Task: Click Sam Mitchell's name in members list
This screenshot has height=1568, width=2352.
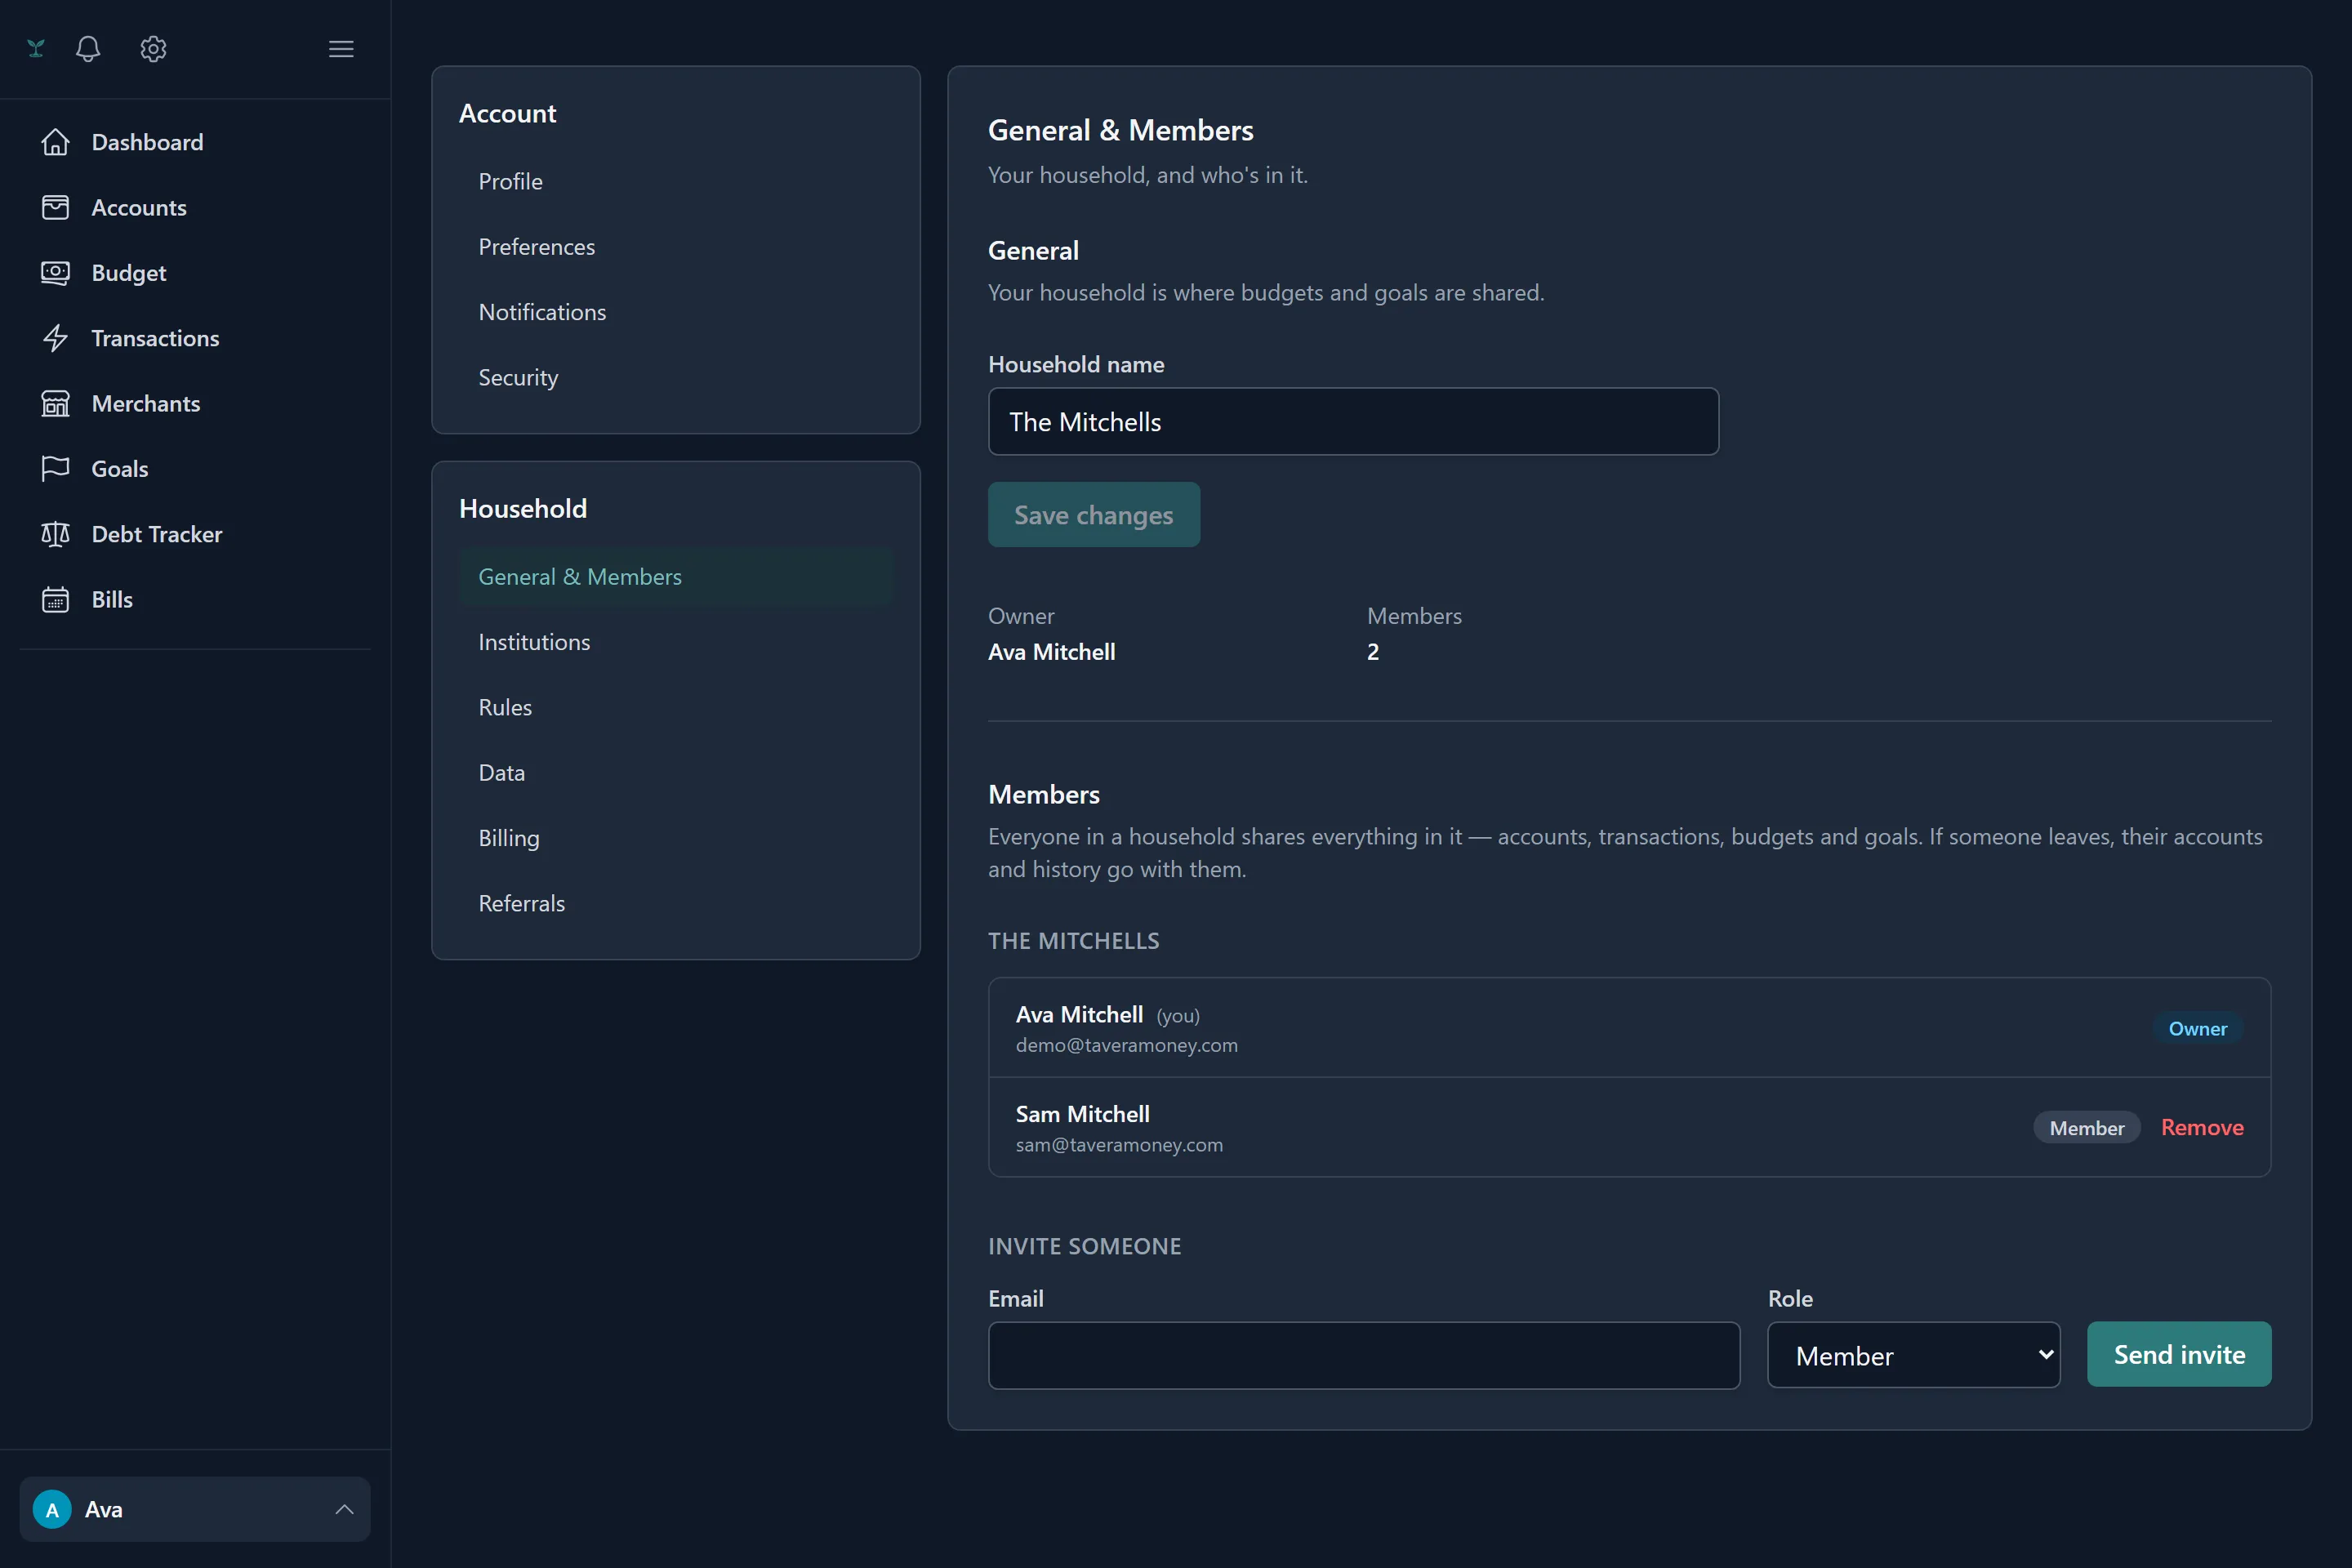Action: coord(1082,1114)
